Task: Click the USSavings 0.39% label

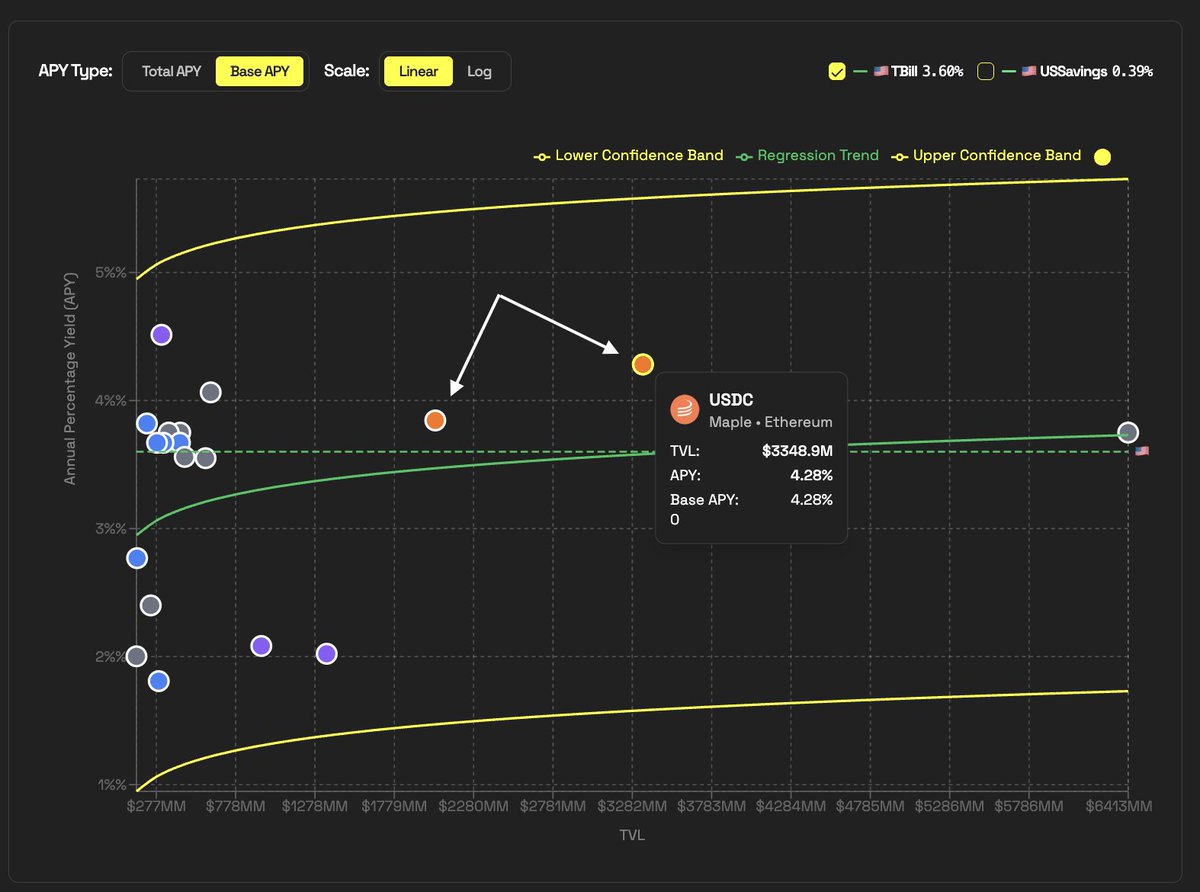Action: pos(1087,71)
